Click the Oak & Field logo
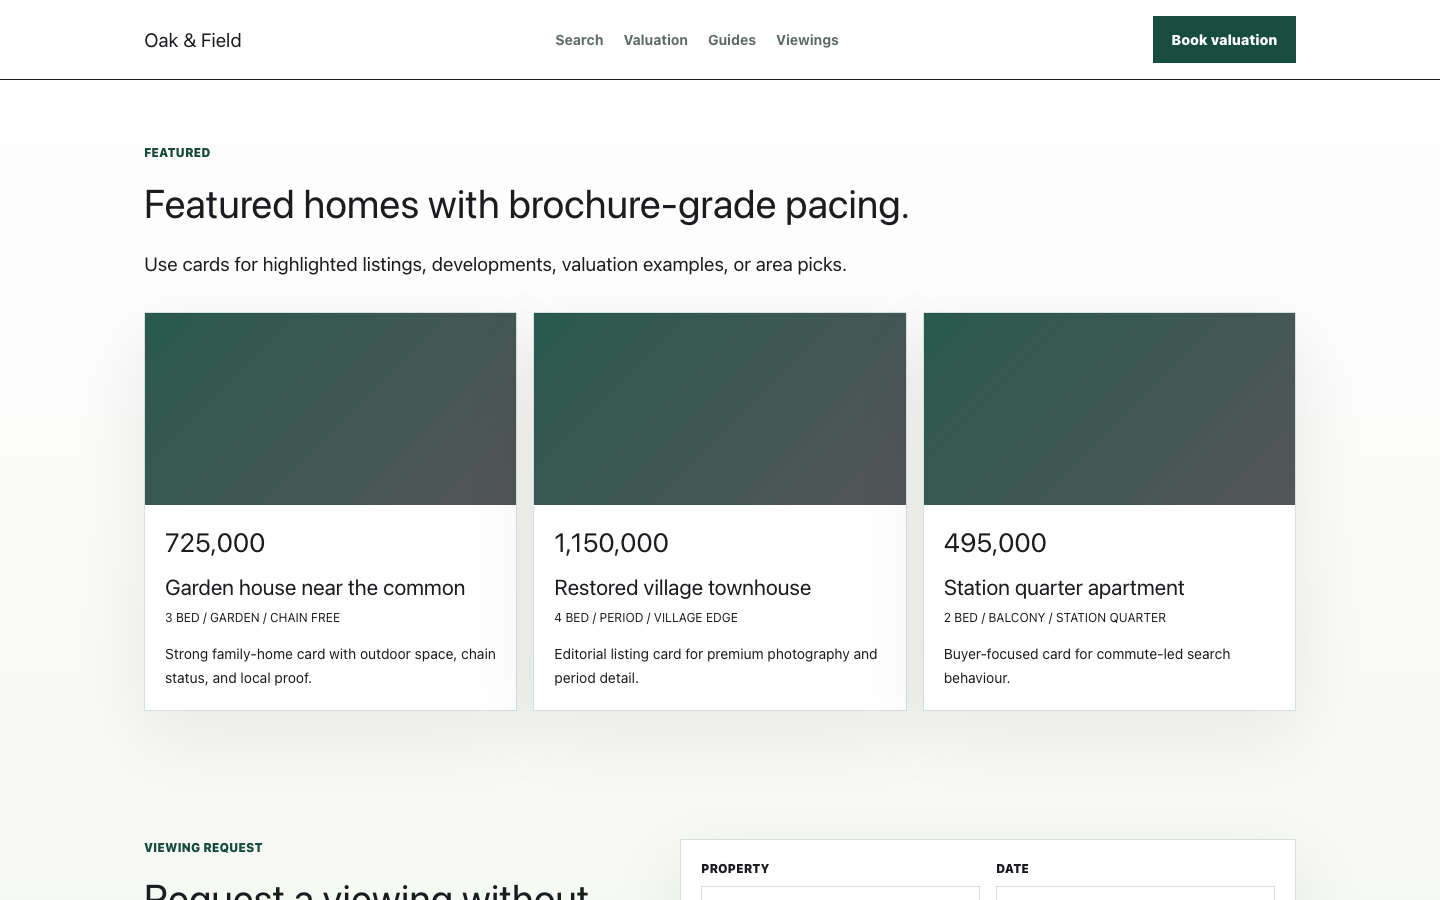This screenshot has width=1440, height=900. [x=193, y=40]
